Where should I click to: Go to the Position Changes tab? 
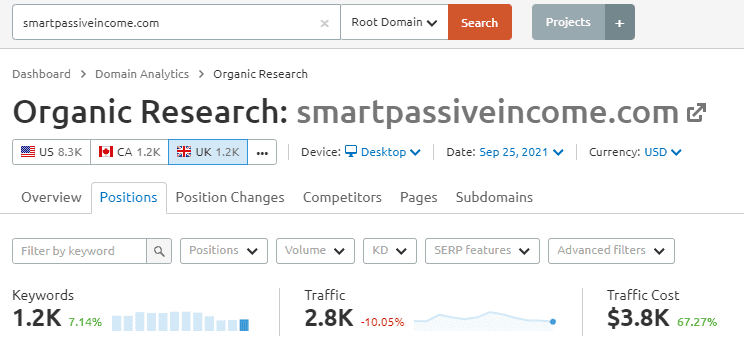pos(230,197)
